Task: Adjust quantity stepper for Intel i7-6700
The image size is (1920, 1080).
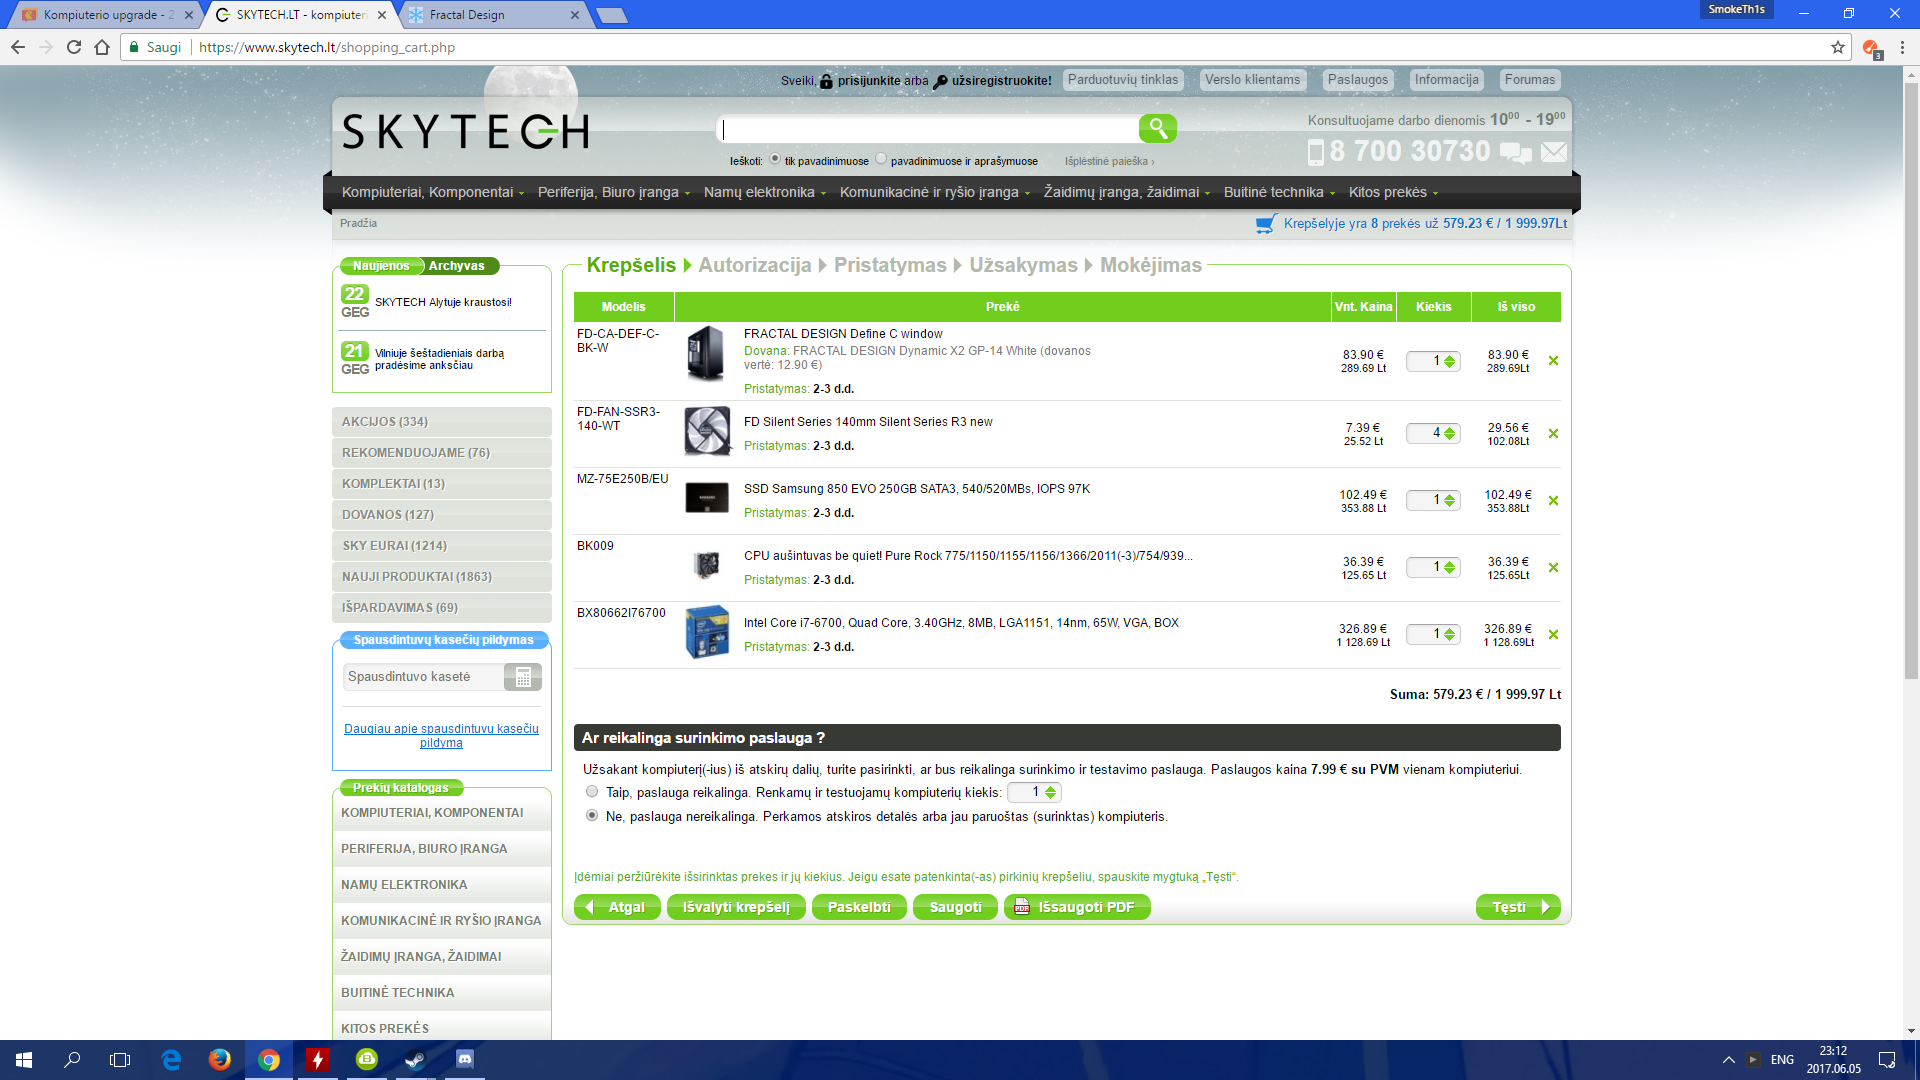Action: point(1450,635)
